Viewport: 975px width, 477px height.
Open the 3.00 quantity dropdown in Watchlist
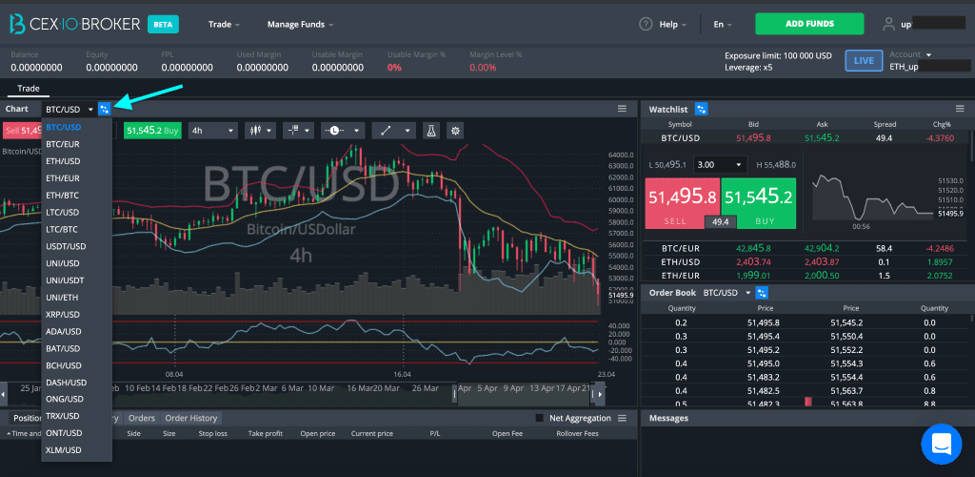click(719, 165)
